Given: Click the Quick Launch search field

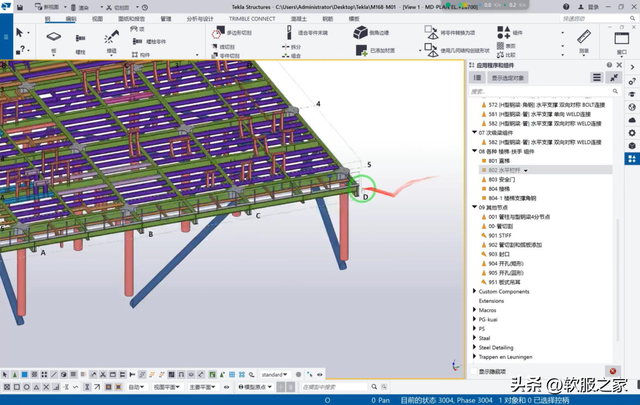Looking at the screenshot, I should tap(598, 19).
